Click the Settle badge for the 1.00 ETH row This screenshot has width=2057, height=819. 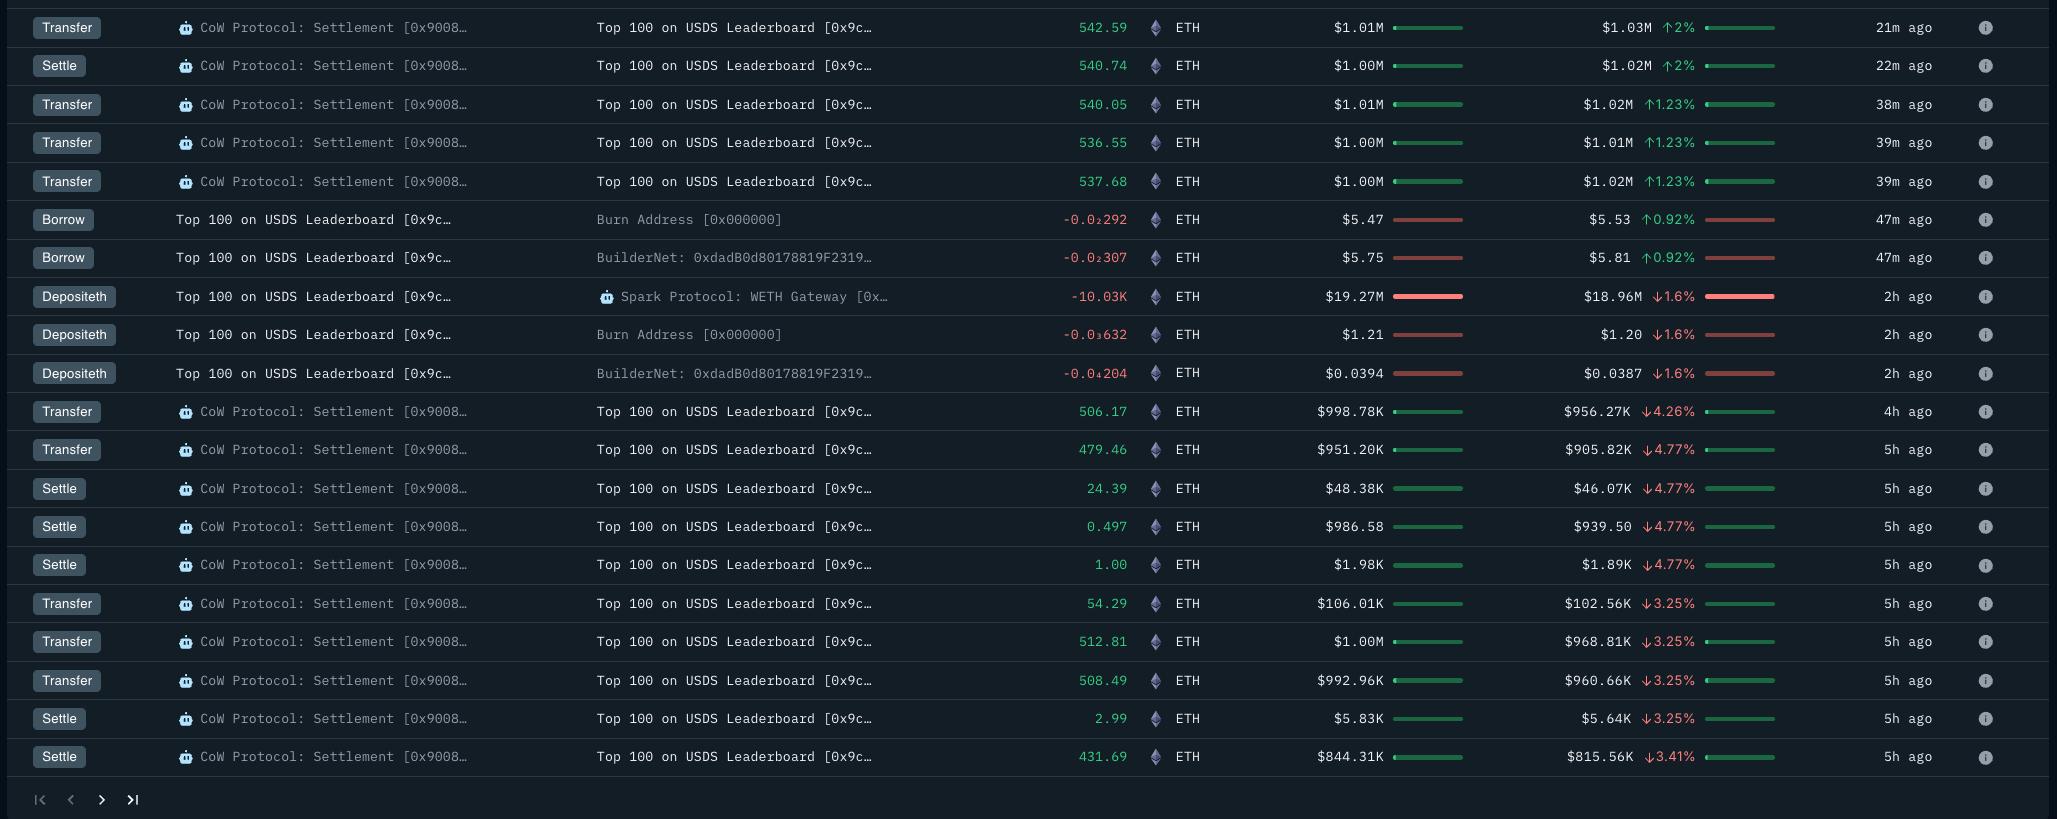(x=59, y=565)
